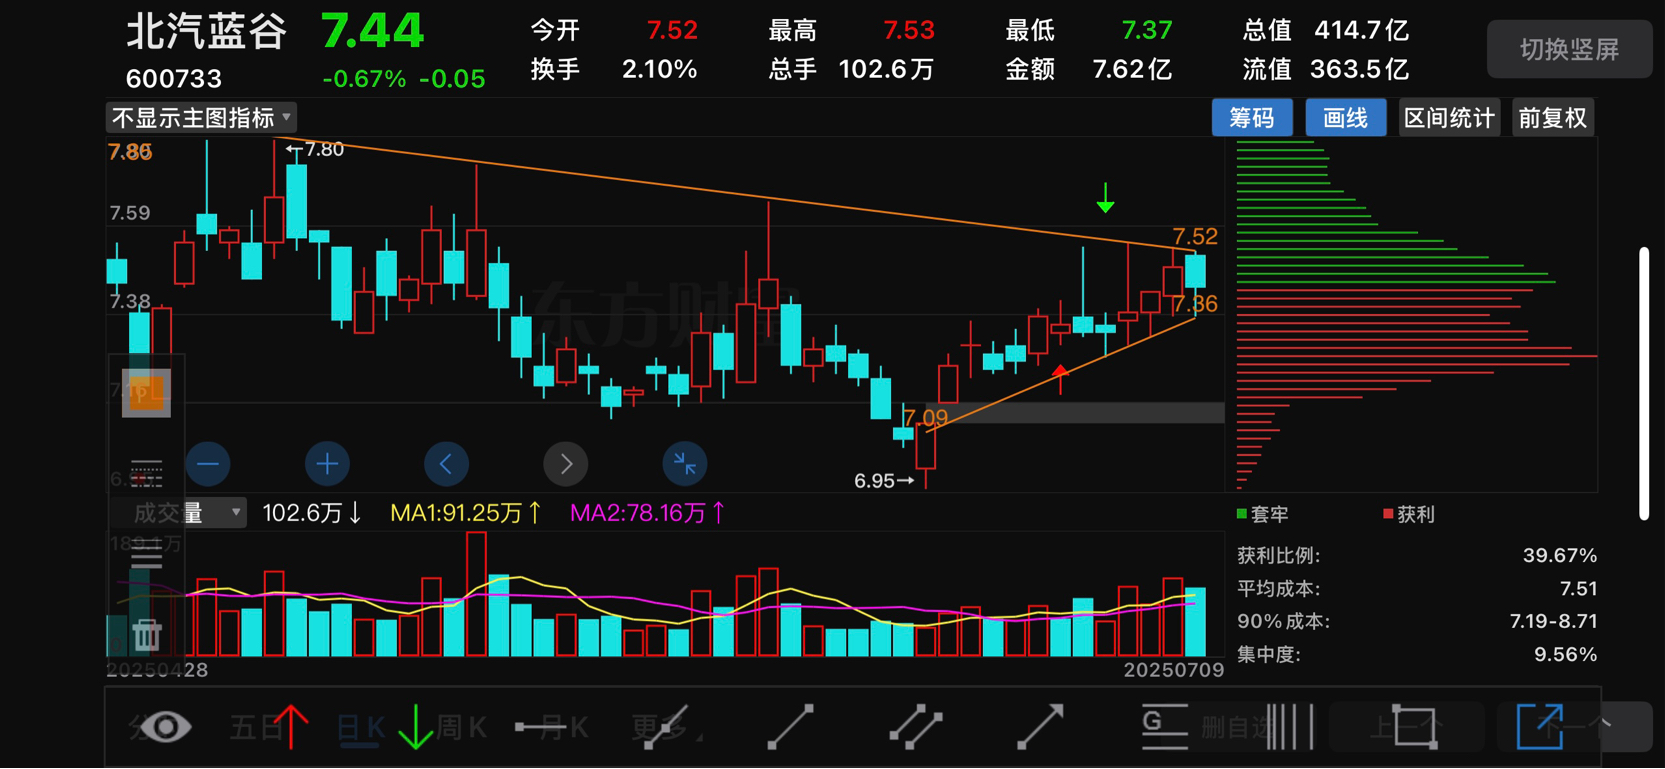Screen dimensions: 1665x769
Task: Tap the 获利比例 value 39.67%
Action: tap(1560, 555)
